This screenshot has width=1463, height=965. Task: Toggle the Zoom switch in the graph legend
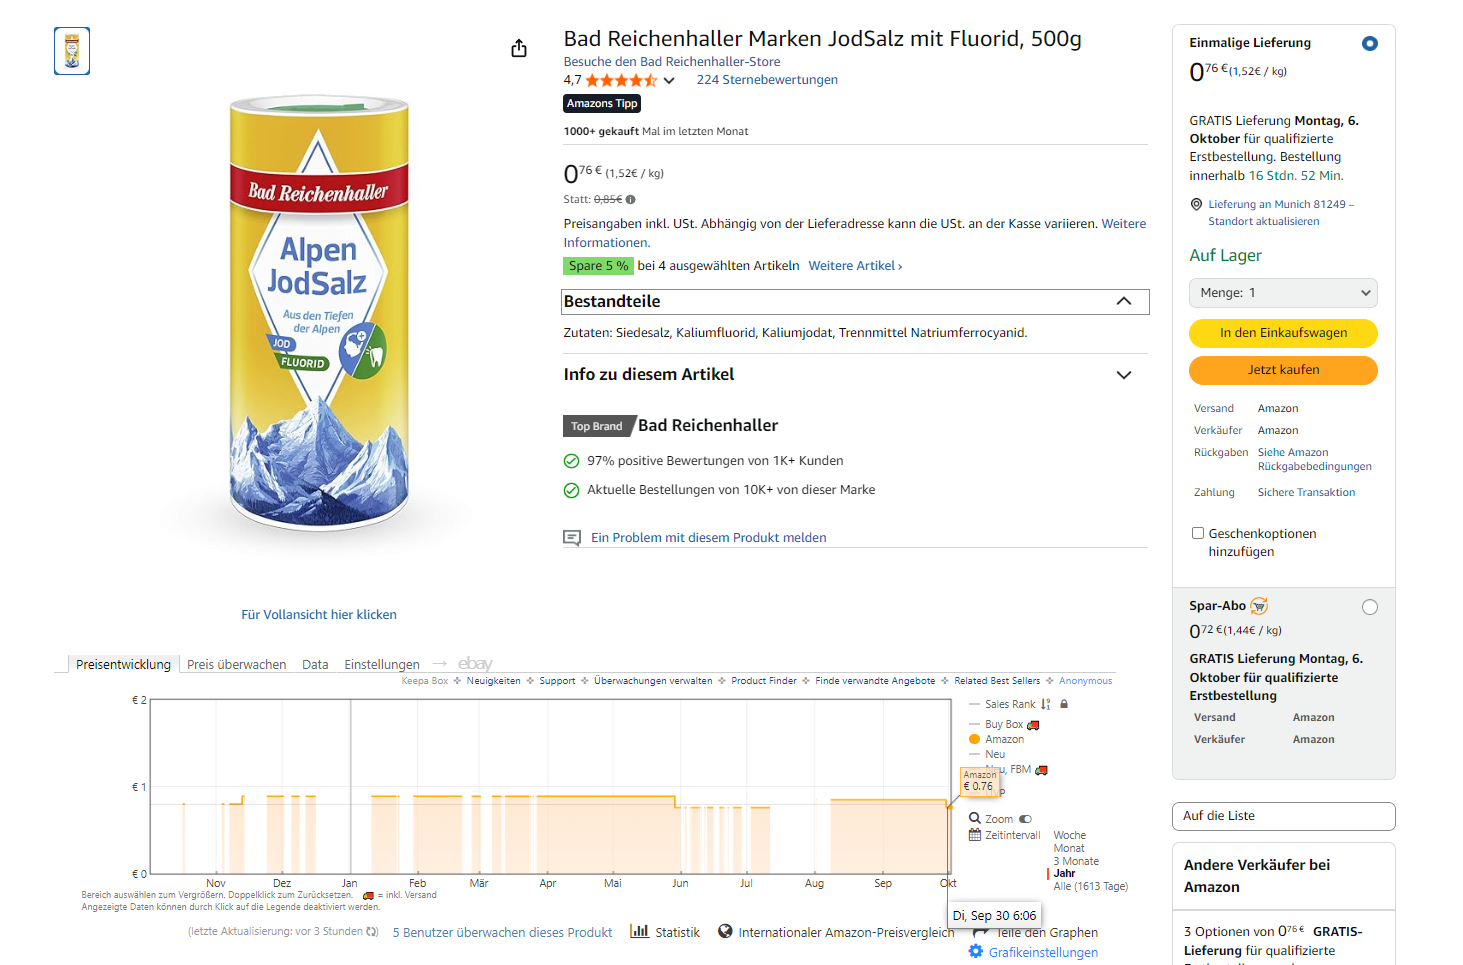tap(1025, 819)
